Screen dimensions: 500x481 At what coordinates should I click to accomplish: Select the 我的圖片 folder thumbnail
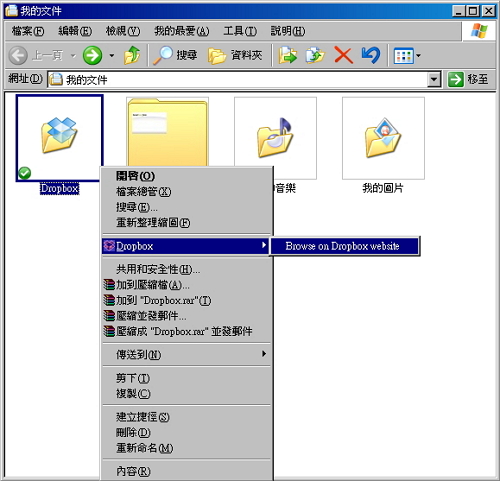click(x=383, y=138)
